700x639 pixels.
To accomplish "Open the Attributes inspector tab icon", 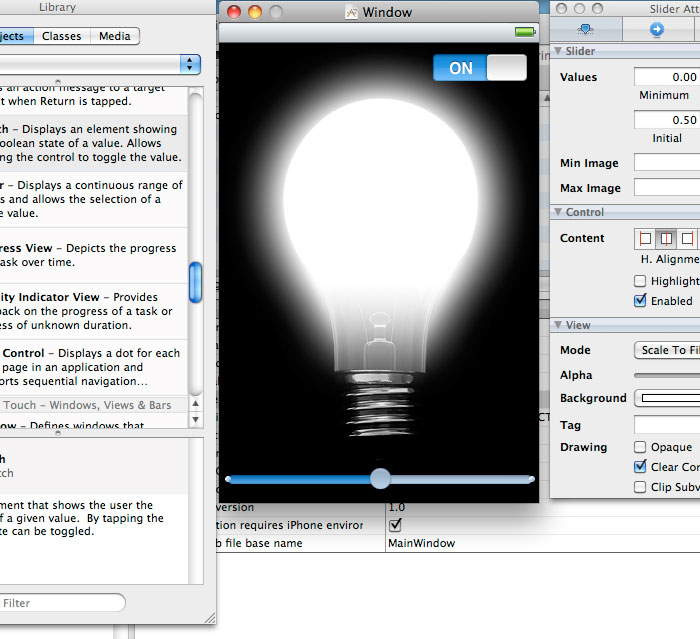I will (x=585, y=29).
